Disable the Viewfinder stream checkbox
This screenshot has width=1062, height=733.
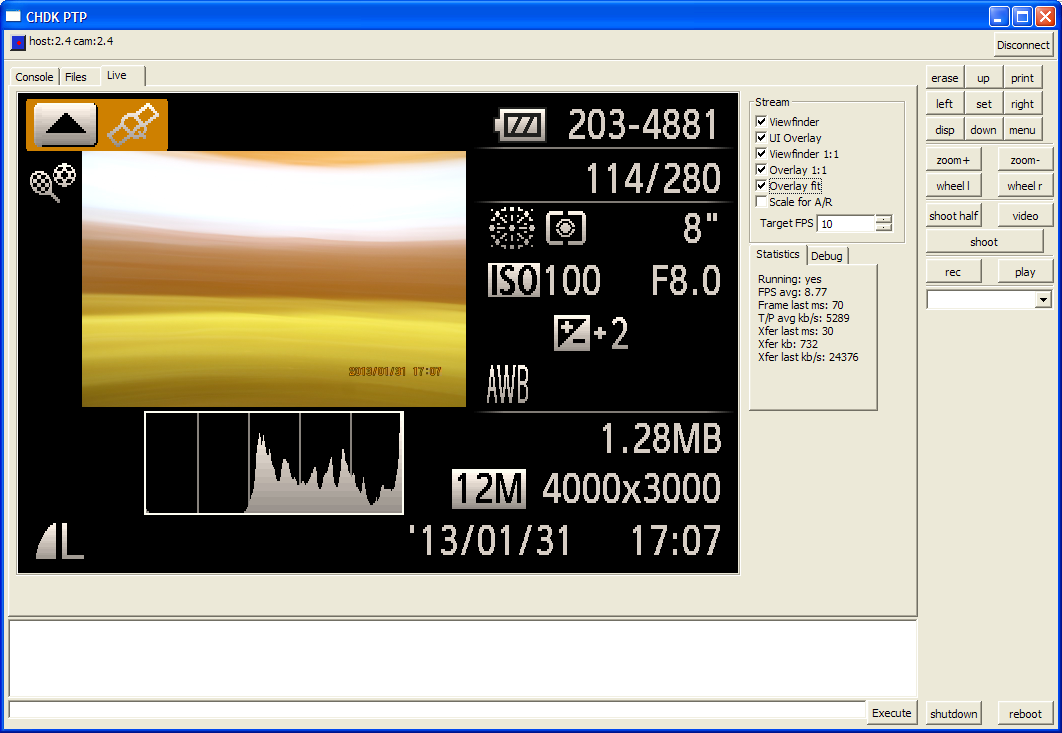[761, 121]
